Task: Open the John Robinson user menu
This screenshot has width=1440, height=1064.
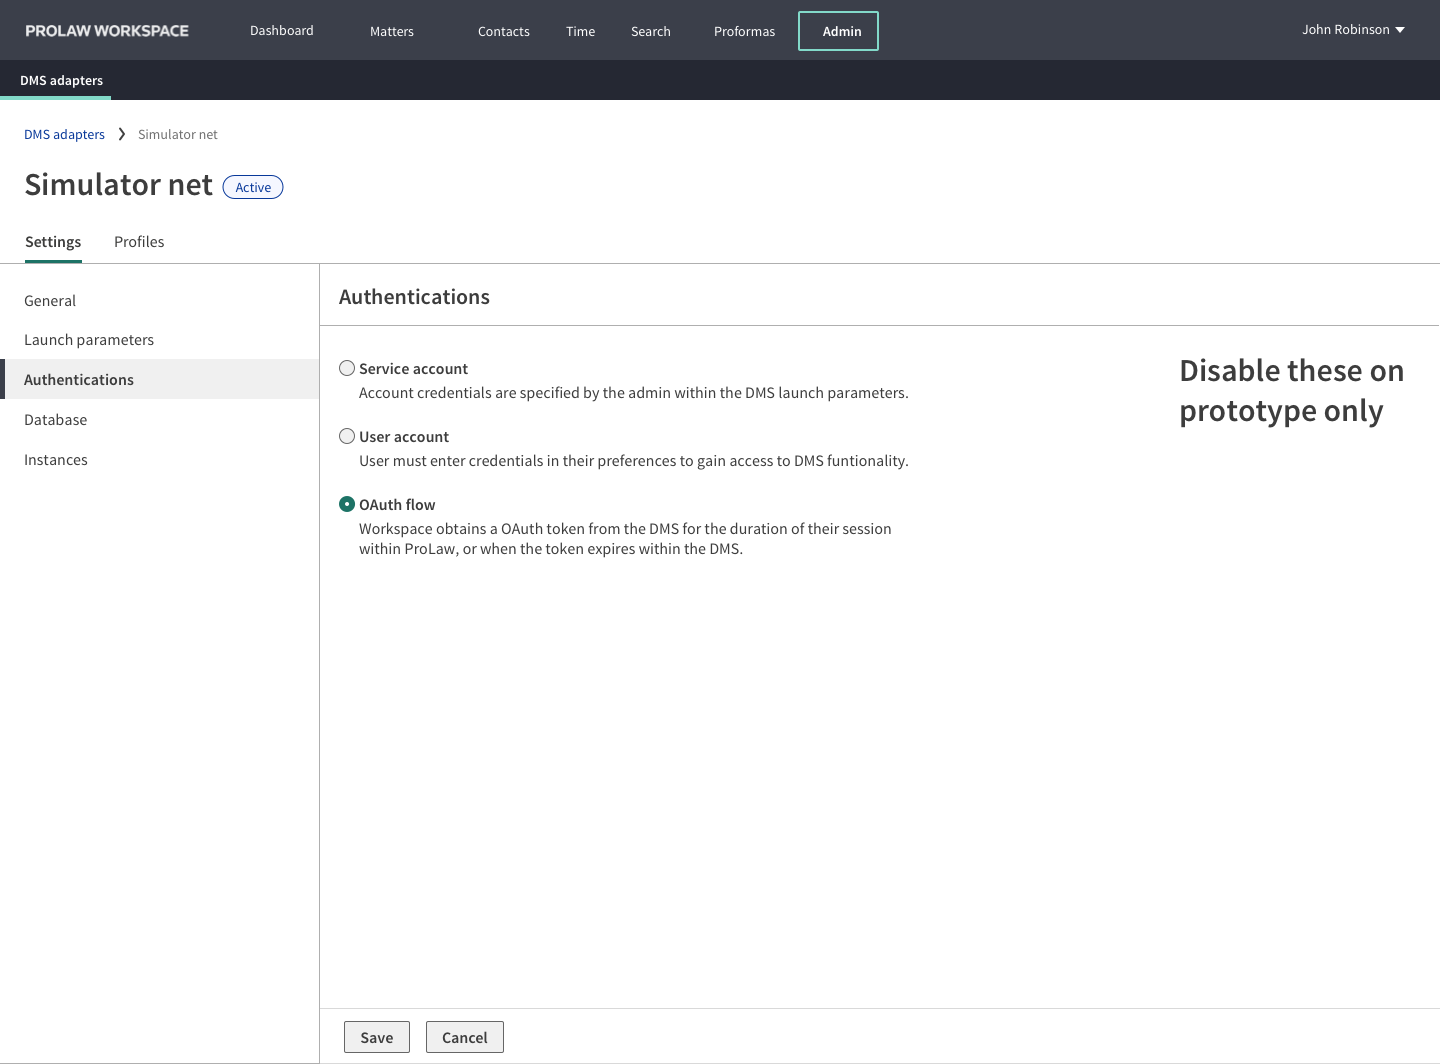Action: (1352, 30)
